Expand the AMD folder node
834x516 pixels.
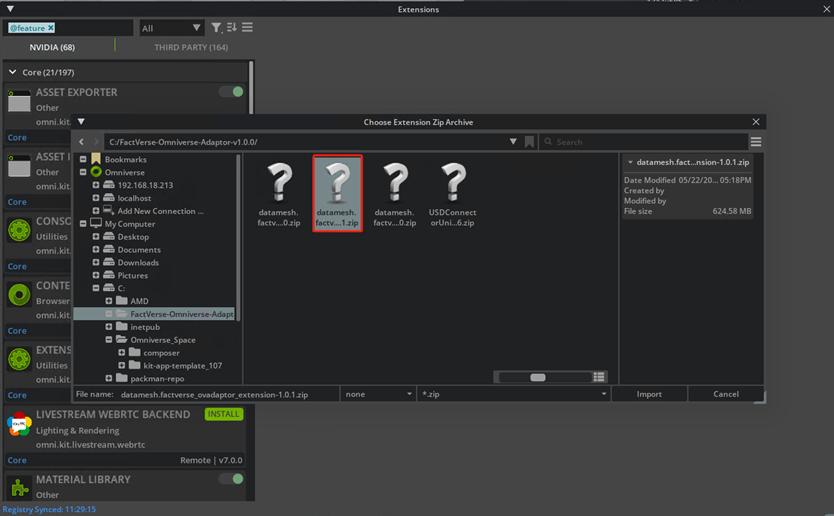(x=109, y=301)
